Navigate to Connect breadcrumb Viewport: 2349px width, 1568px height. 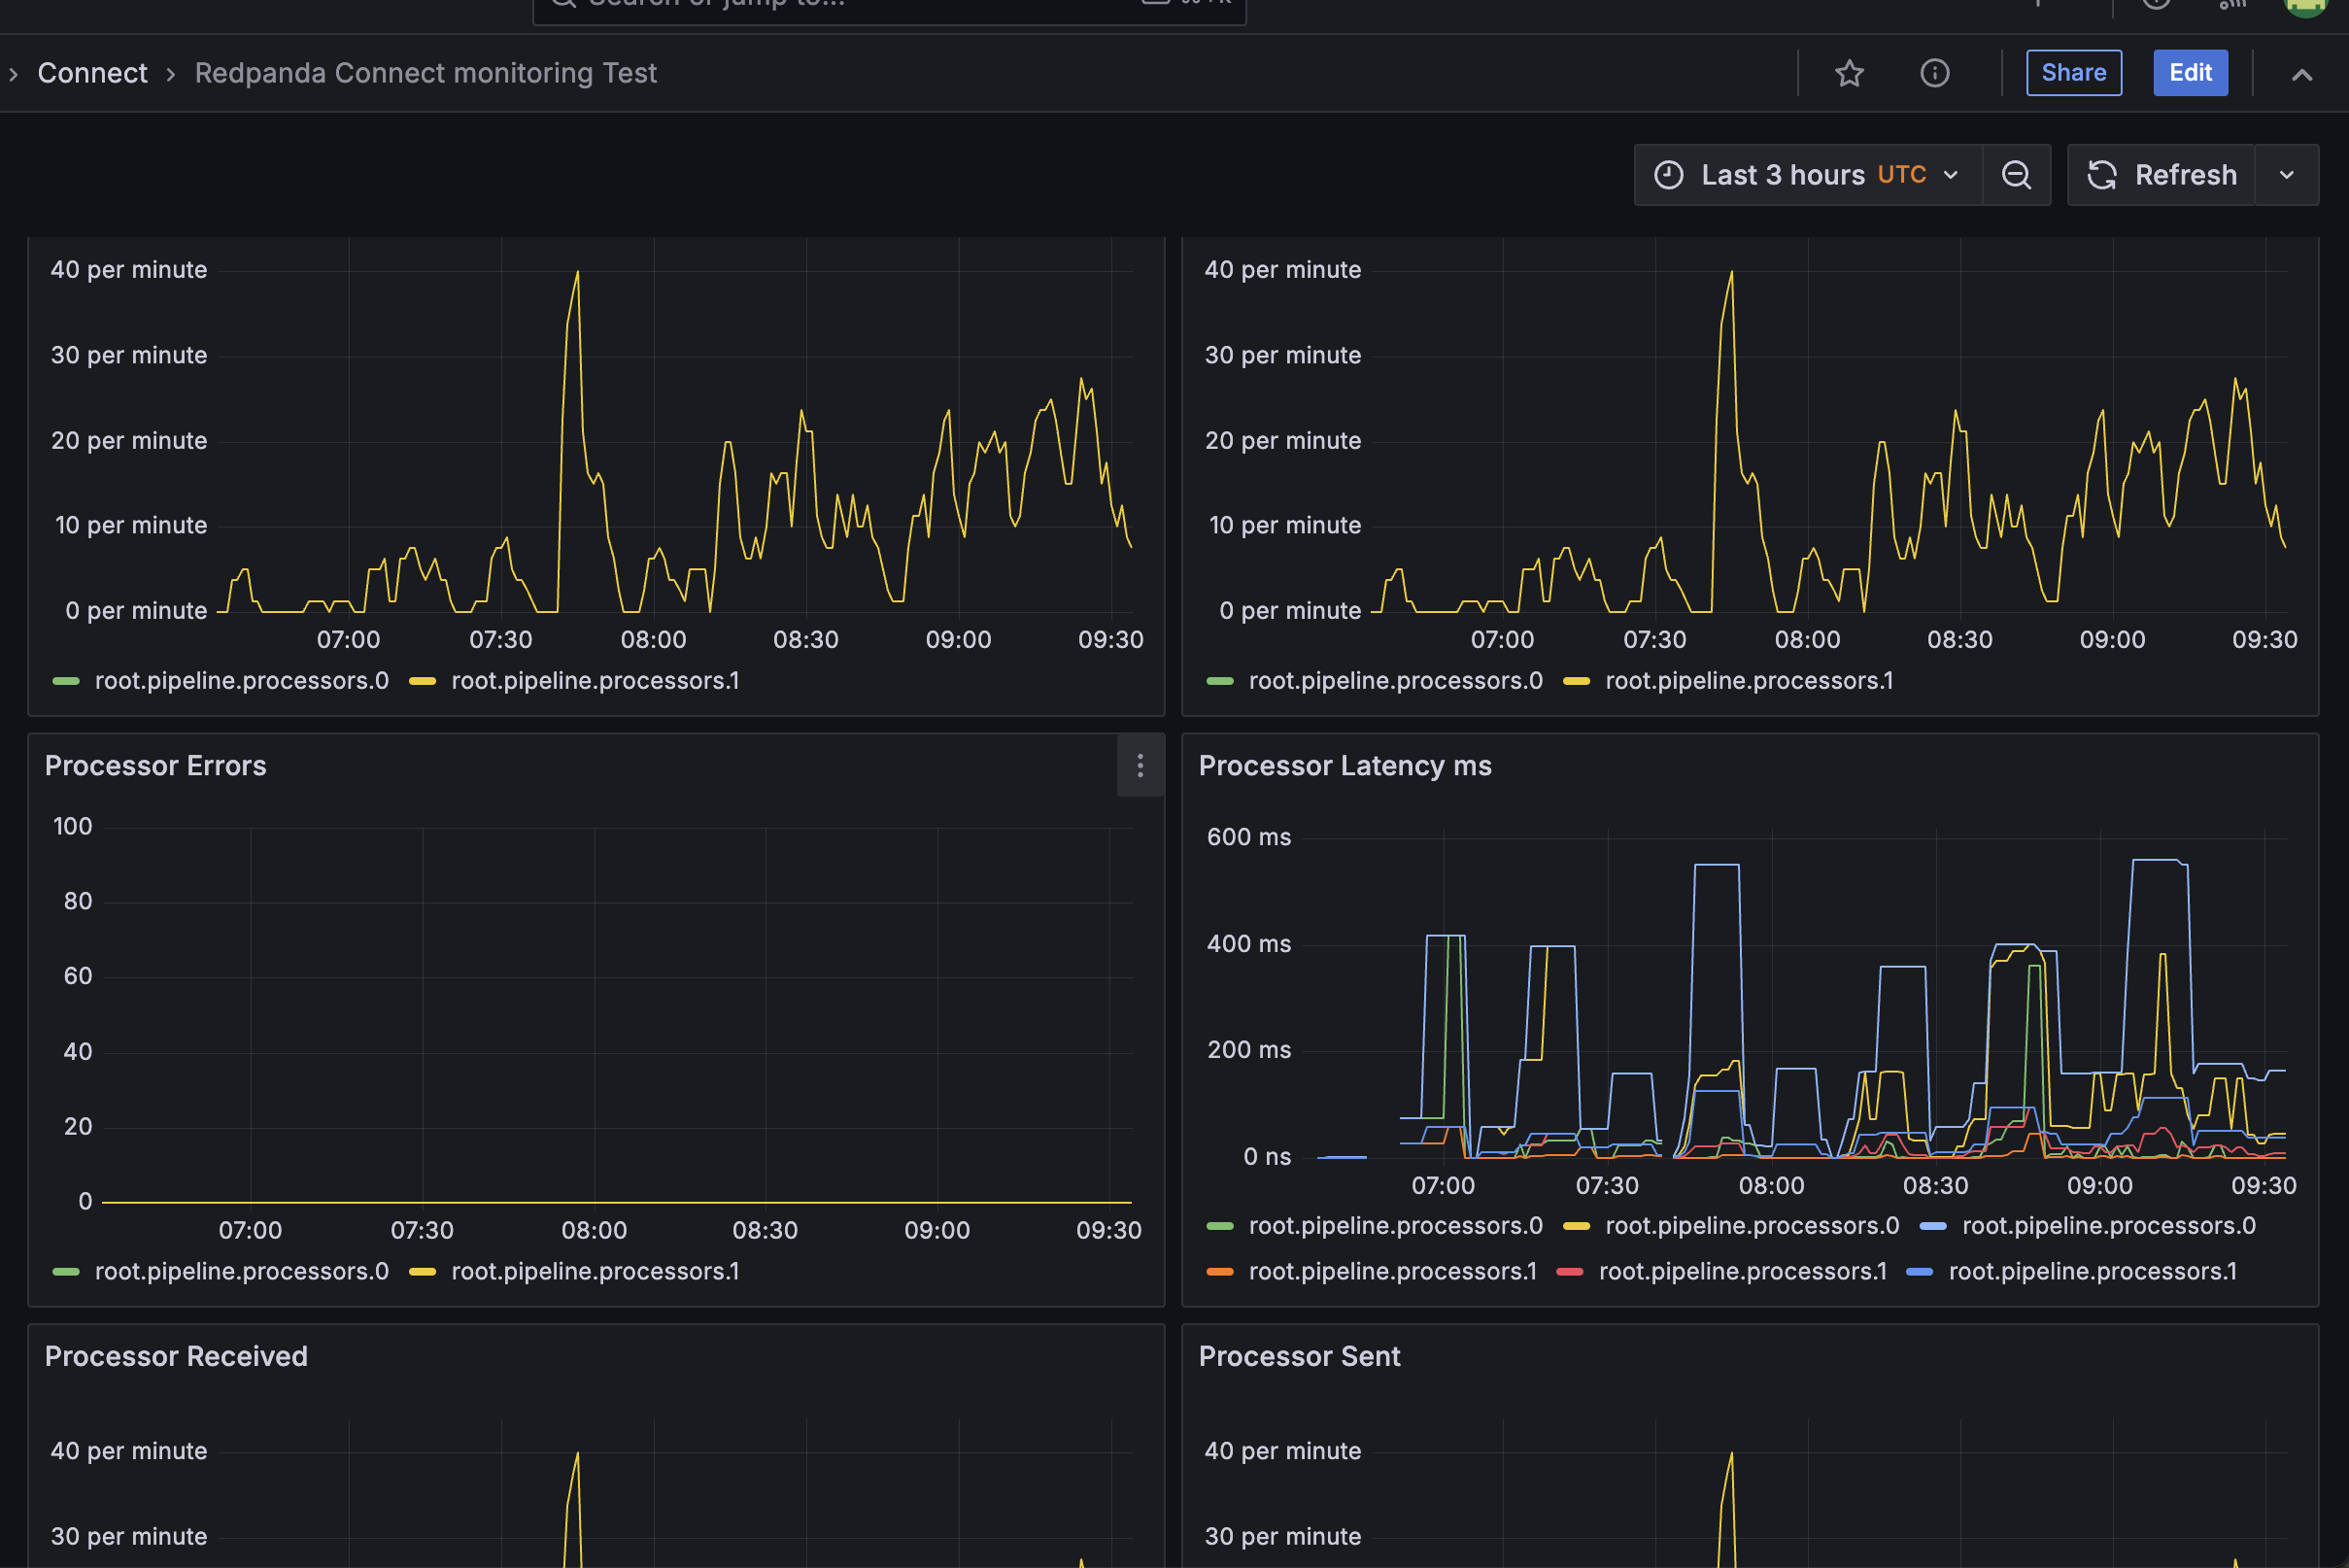click(x=92, y=73)
